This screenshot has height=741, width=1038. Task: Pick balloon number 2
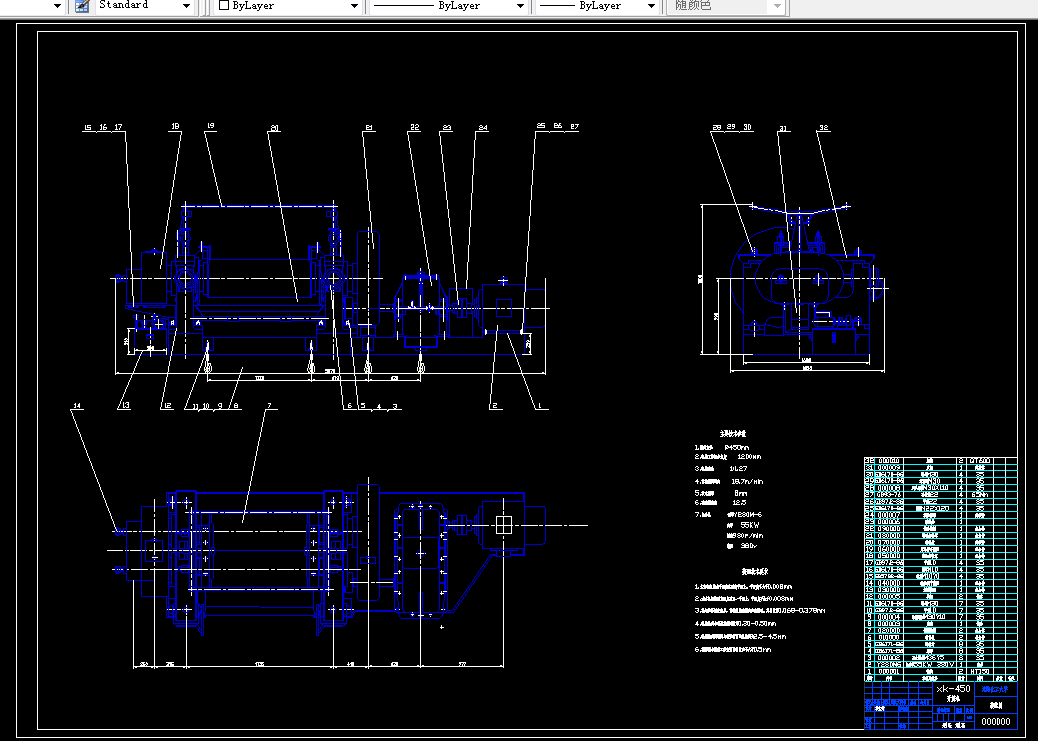[495, 406]
